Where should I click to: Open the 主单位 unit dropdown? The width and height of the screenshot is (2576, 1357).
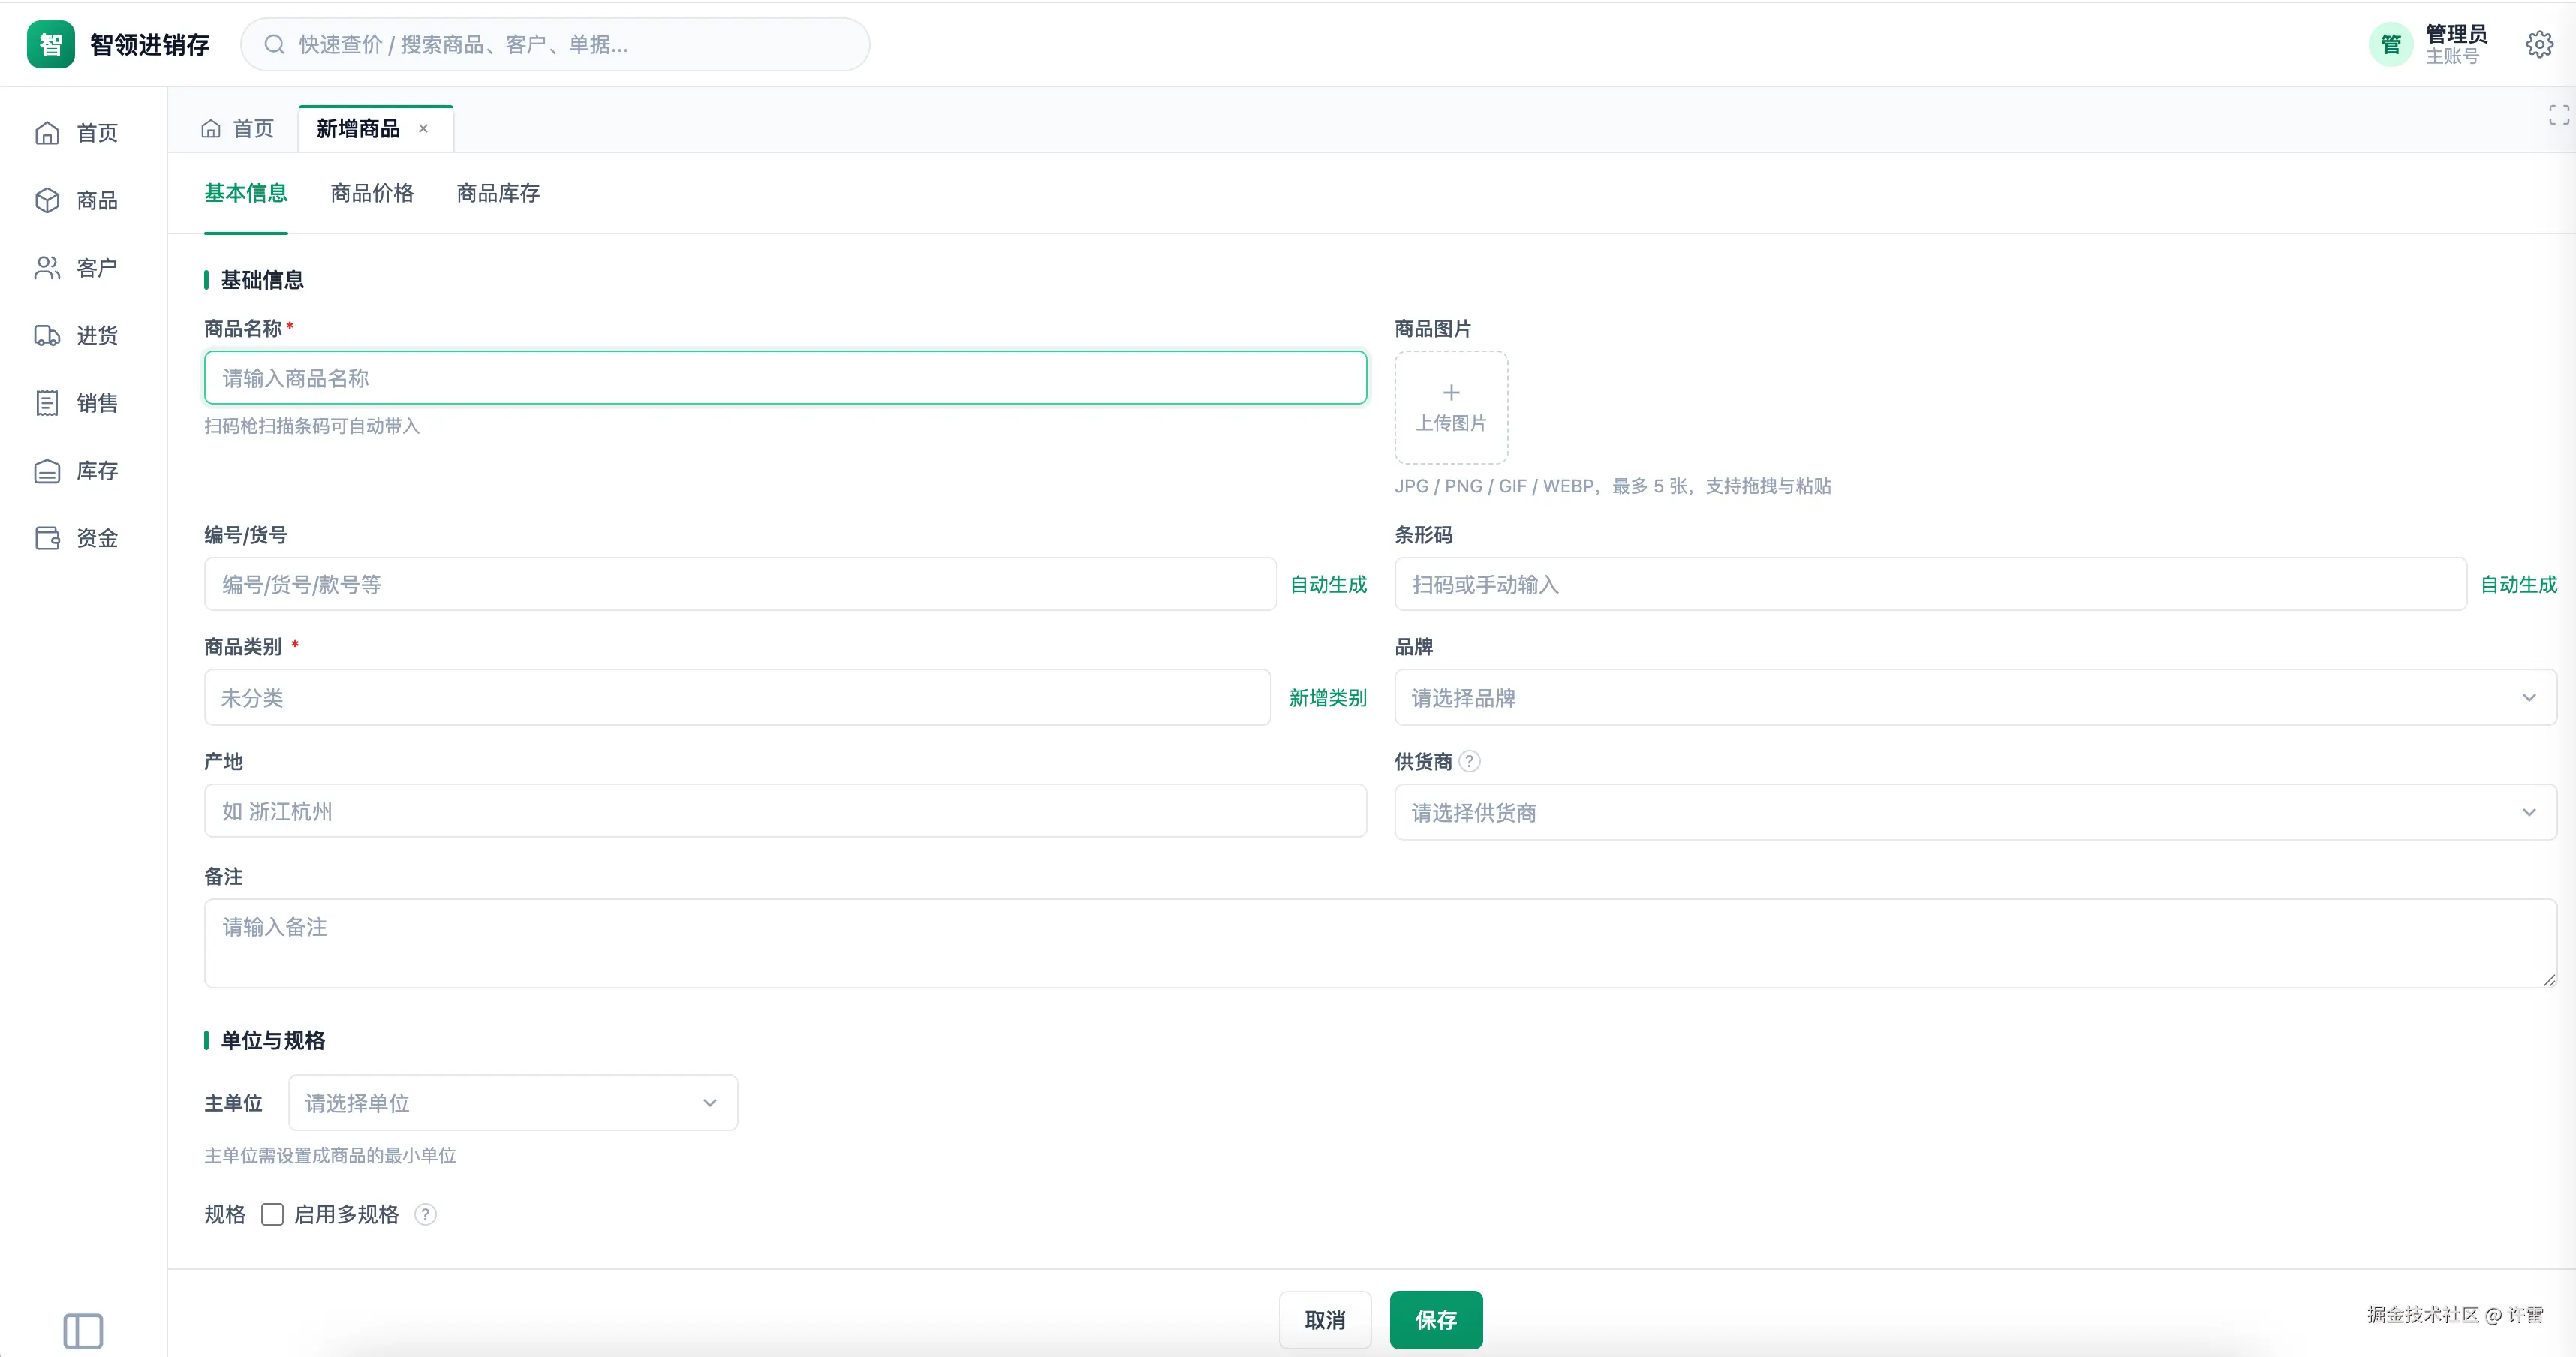pyautogui.click(x=513, y=1103)
